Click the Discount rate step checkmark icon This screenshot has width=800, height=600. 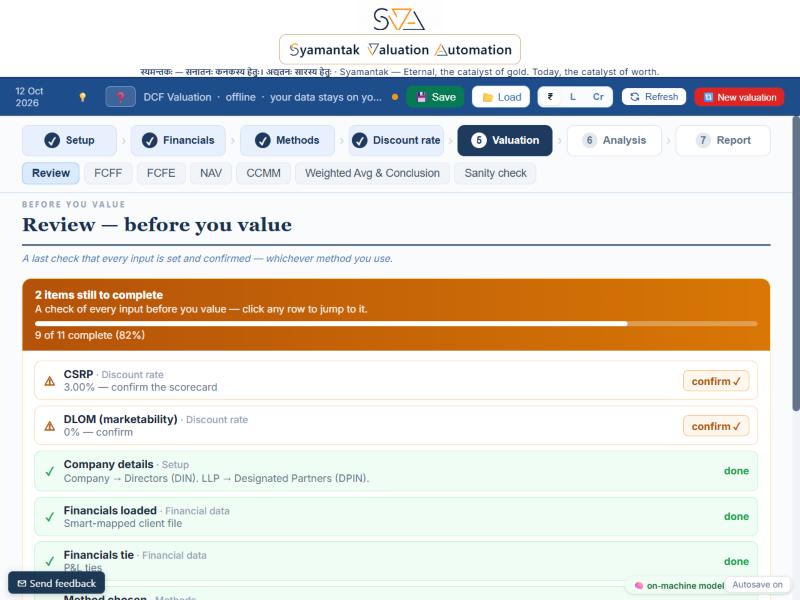point(359,140)
